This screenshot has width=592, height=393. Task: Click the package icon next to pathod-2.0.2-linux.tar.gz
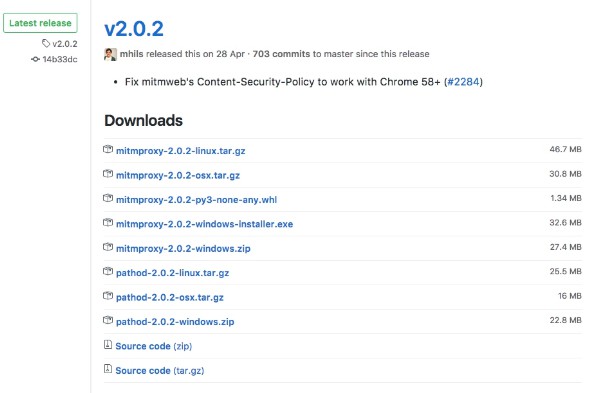(108, 271)
